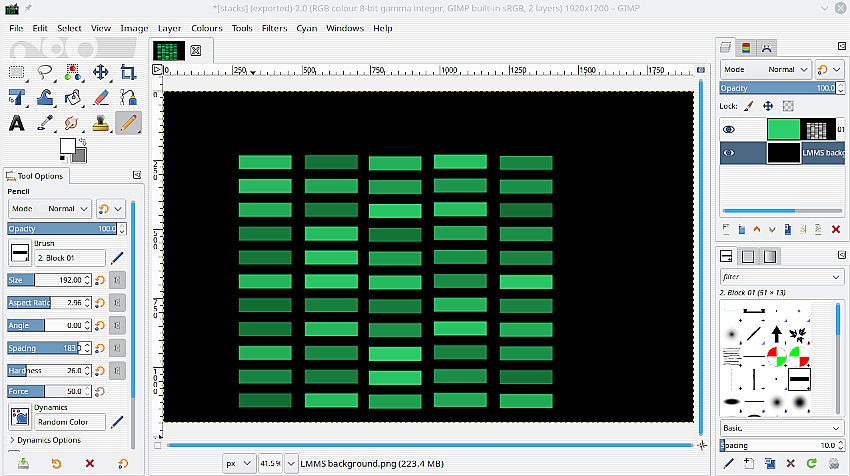Open the Pencil Mode Normal dropdown

[50, 209]
